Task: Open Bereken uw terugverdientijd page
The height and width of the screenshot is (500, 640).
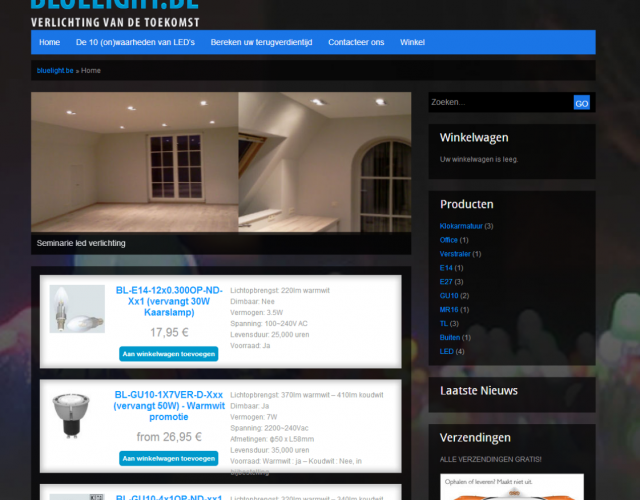Action: coord(261,42)
